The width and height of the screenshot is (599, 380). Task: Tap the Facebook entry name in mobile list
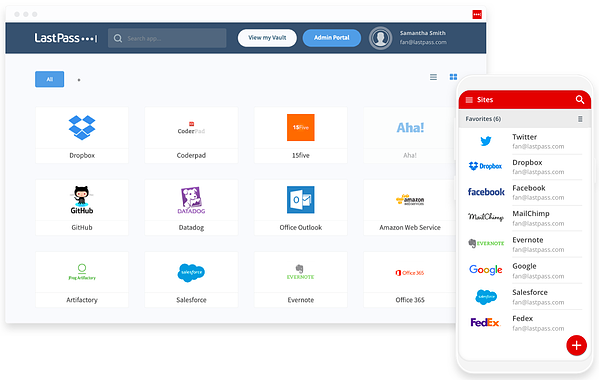tap(529, 188)
